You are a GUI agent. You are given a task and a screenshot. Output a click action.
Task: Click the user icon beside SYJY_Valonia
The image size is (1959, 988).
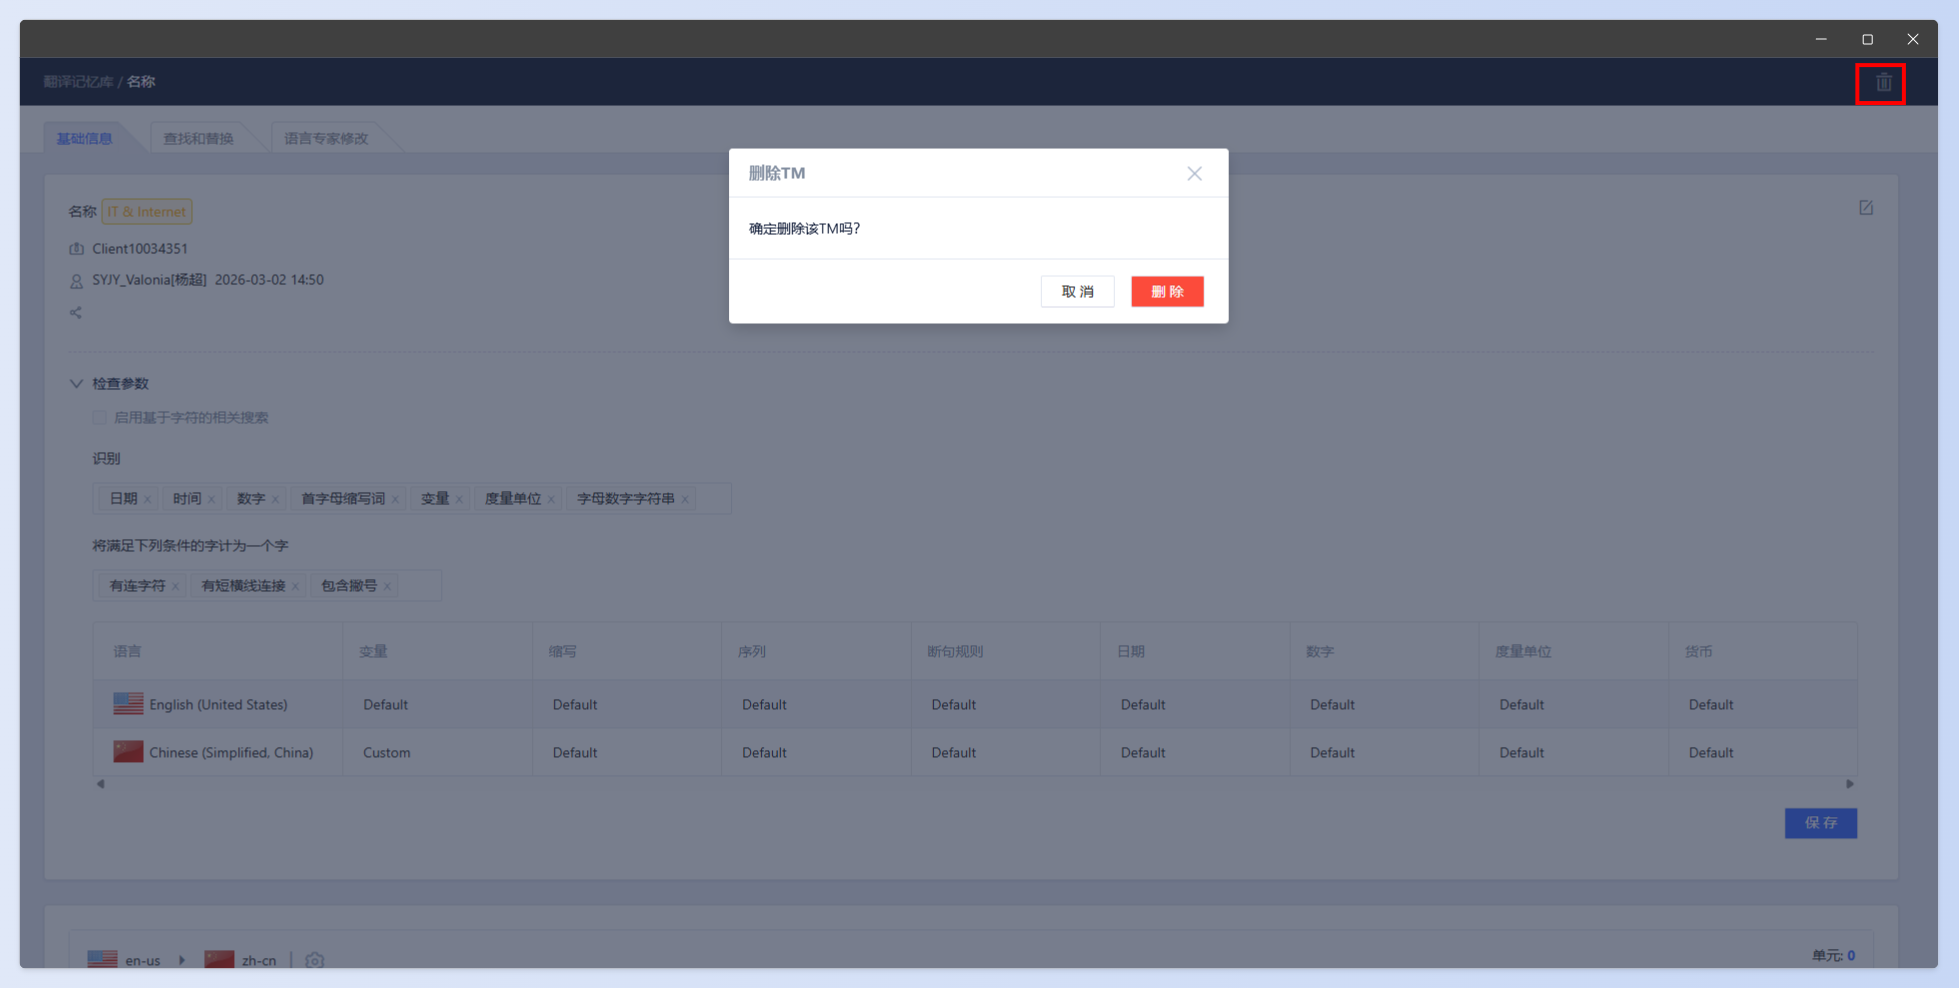click(76, 281)
